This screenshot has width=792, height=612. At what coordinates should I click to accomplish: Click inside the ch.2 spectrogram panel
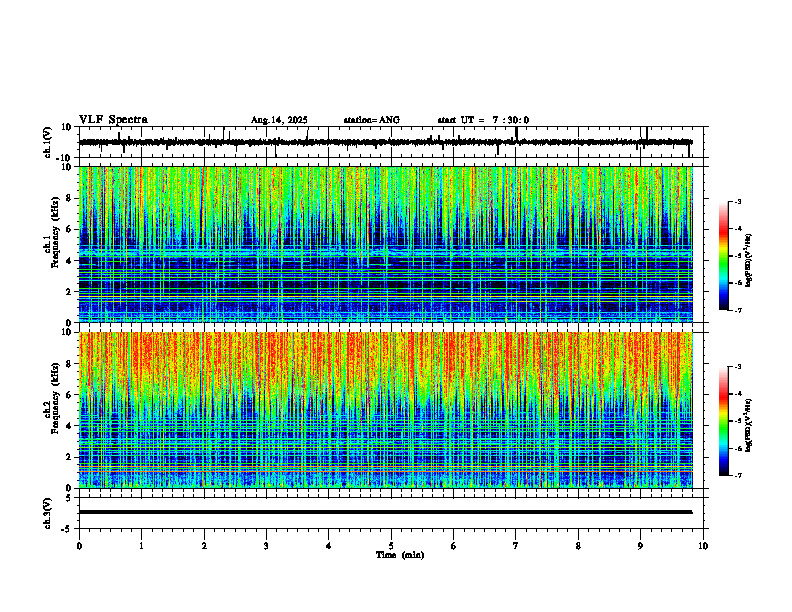pyautogui.click(x=386, y=410)
